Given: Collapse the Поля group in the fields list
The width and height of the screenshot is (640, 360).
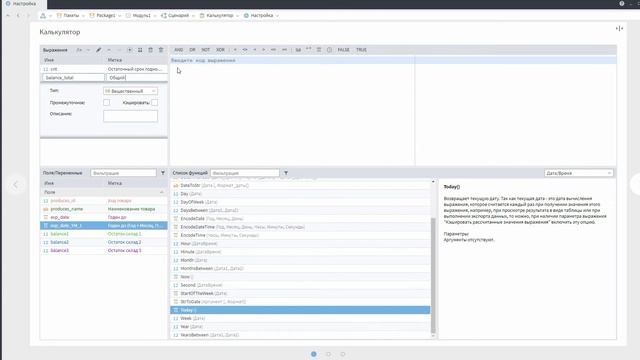Looking at the screenshot, I should coord(162,192).
